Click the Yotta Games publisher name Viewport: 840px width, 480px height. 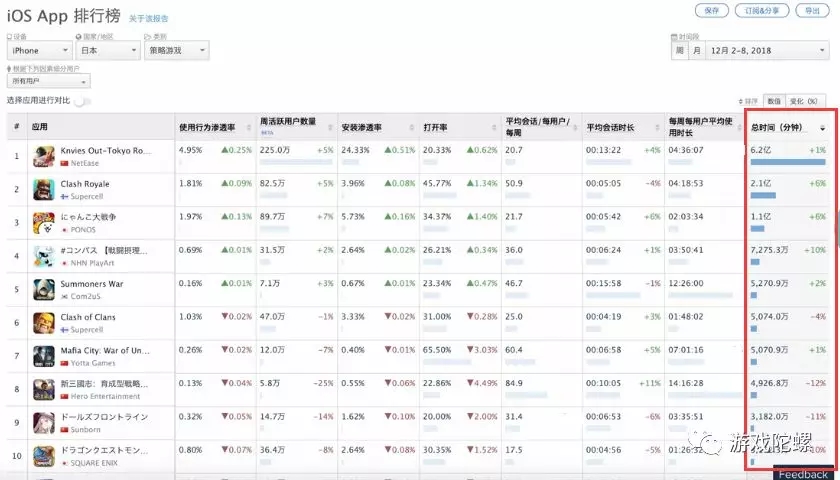click(x=93, y=363)
